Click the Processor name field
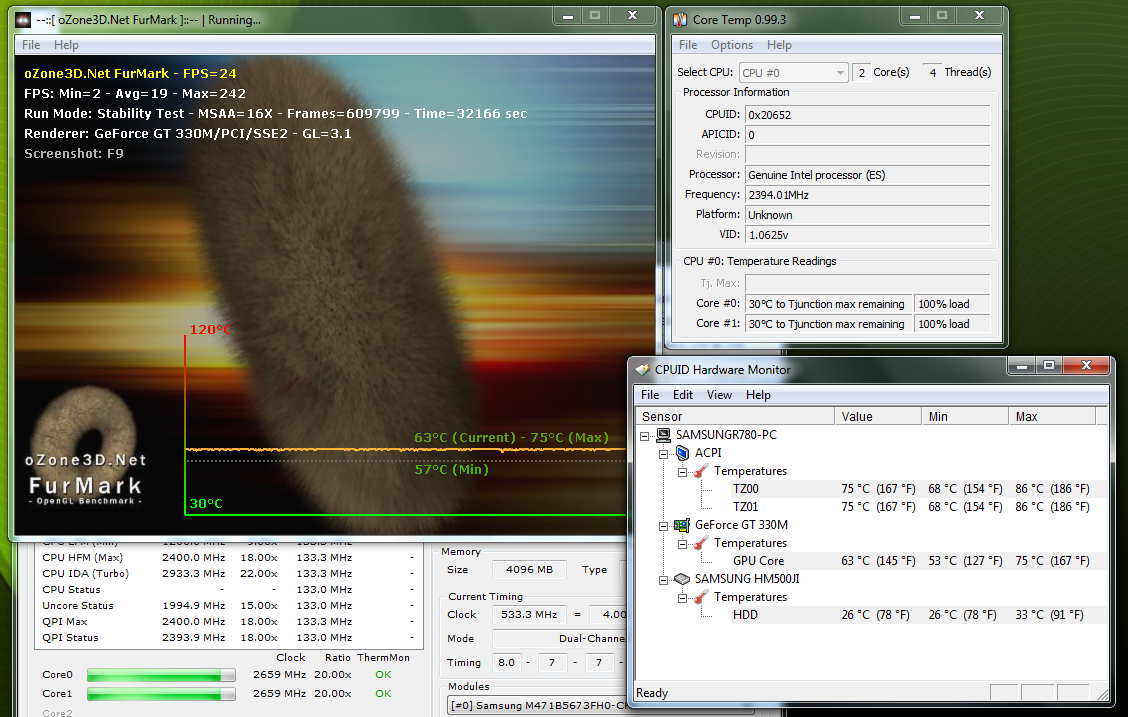Image resolution: width=1128 pixels, height=717 pixels. 868,175
